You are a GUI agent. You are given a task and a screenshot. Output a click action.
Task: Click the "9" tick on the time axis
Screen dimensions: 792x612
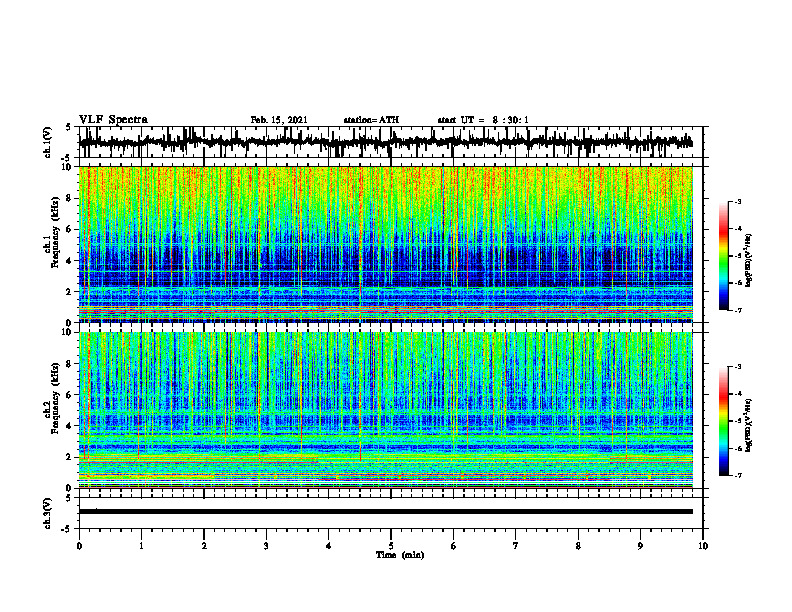click(640, 546)
